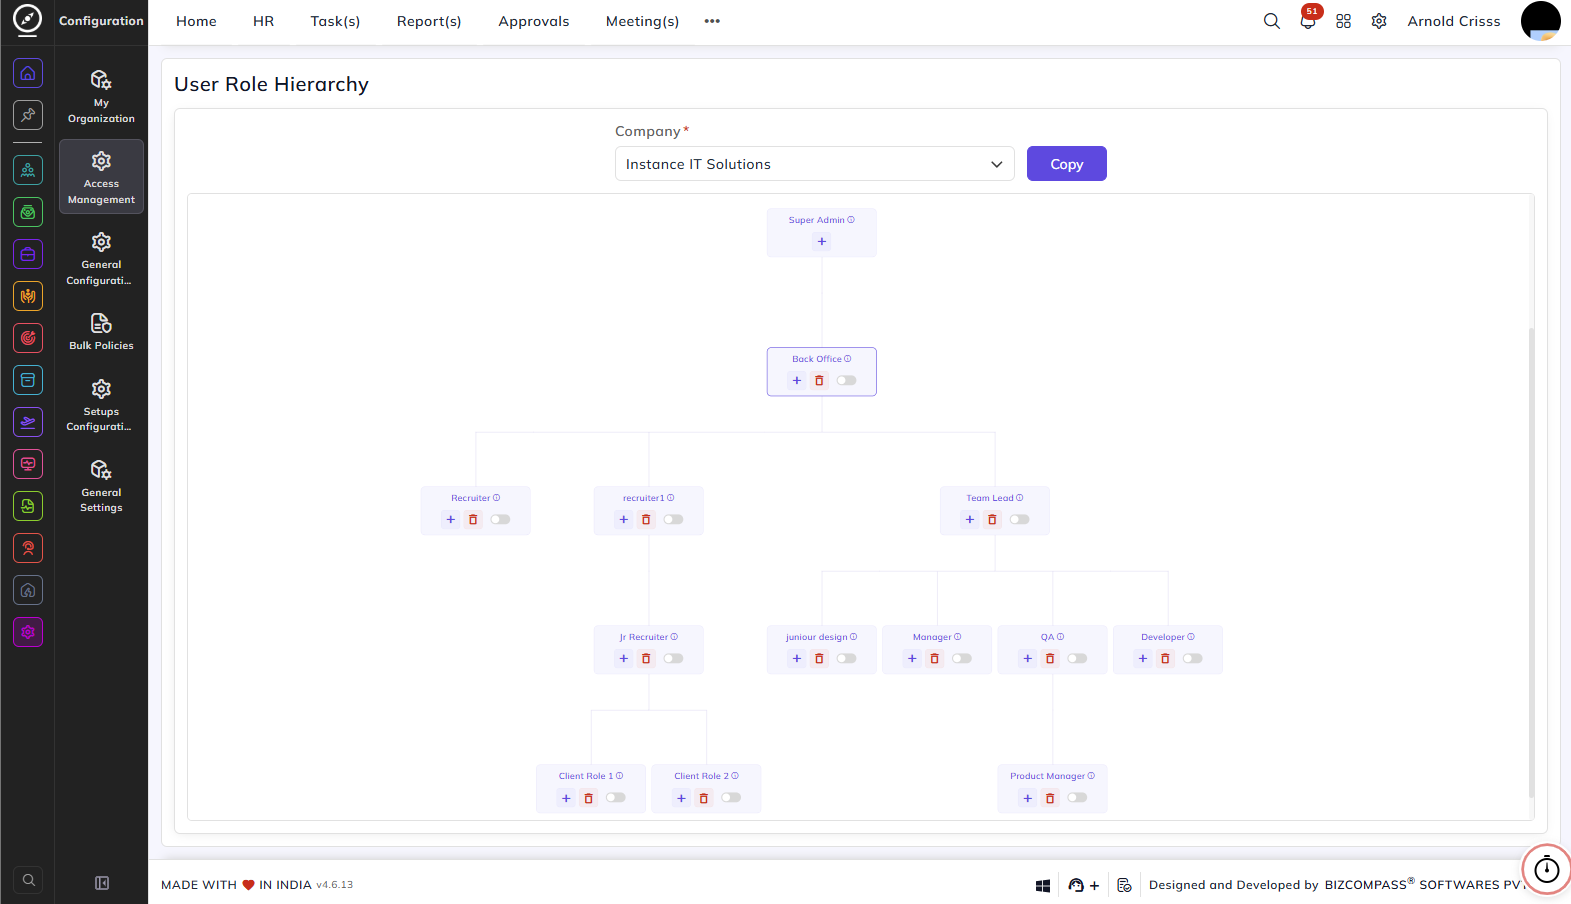Click the Windows icon in footer
The width and height of the screenshot is (1571, 904).
(1043, 885)
